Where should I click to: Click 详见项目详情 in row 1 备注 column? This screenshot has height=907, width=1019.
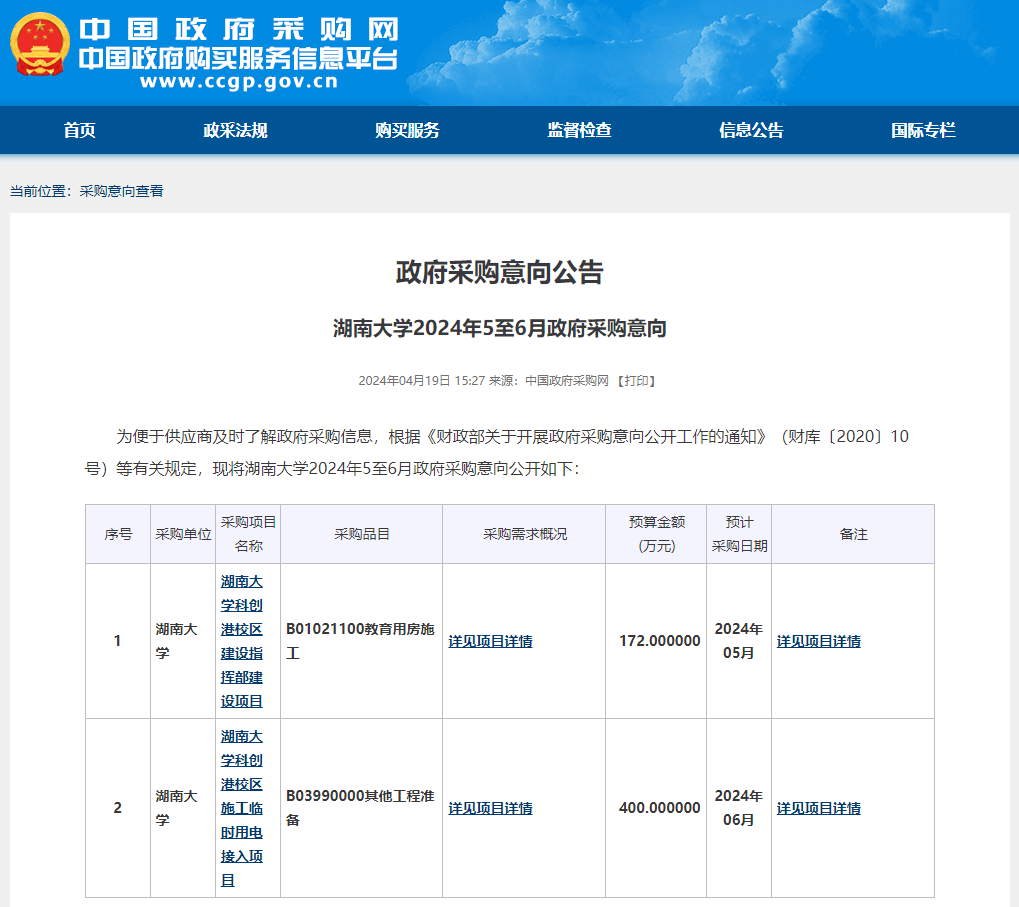pos(819,641)
